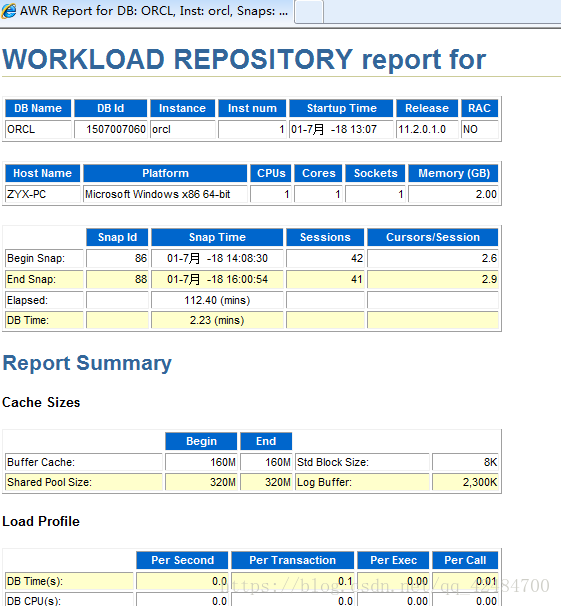Click the Cores column header
The width and height of the screenshot is (561, 606).
[x=318, y=173]
